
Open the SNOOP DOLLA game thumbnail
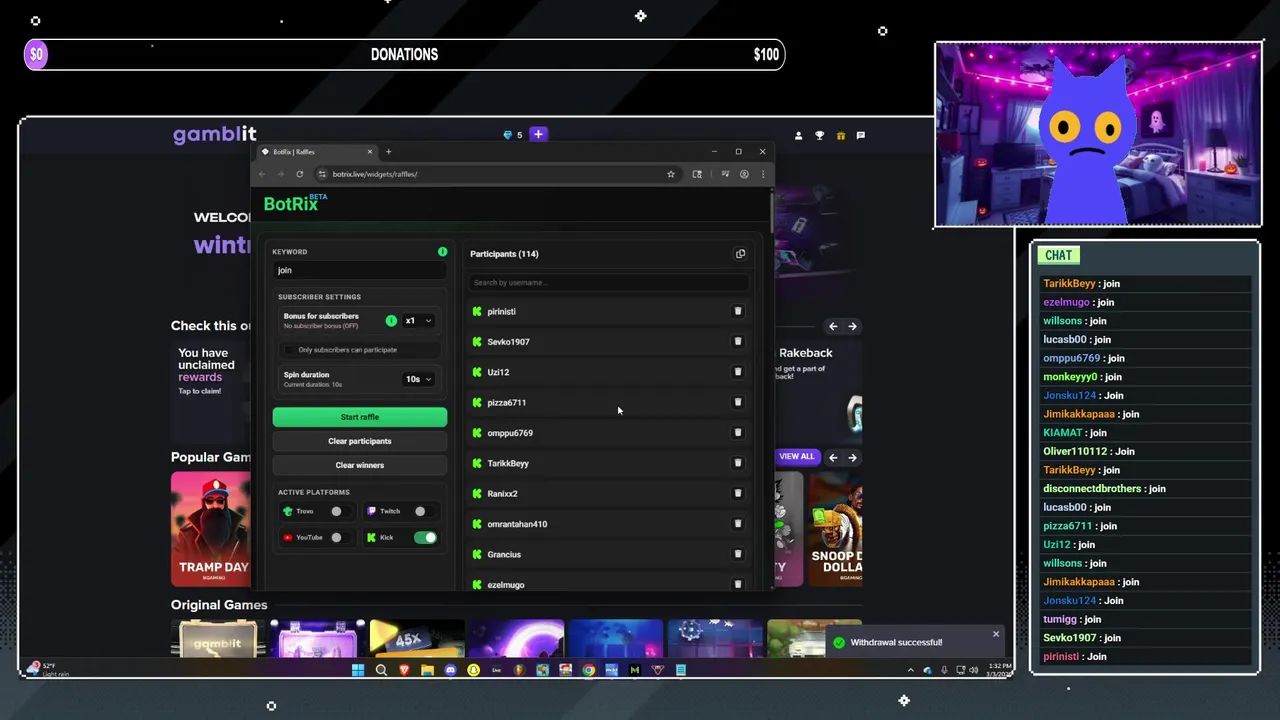click(x=835, y=528)
